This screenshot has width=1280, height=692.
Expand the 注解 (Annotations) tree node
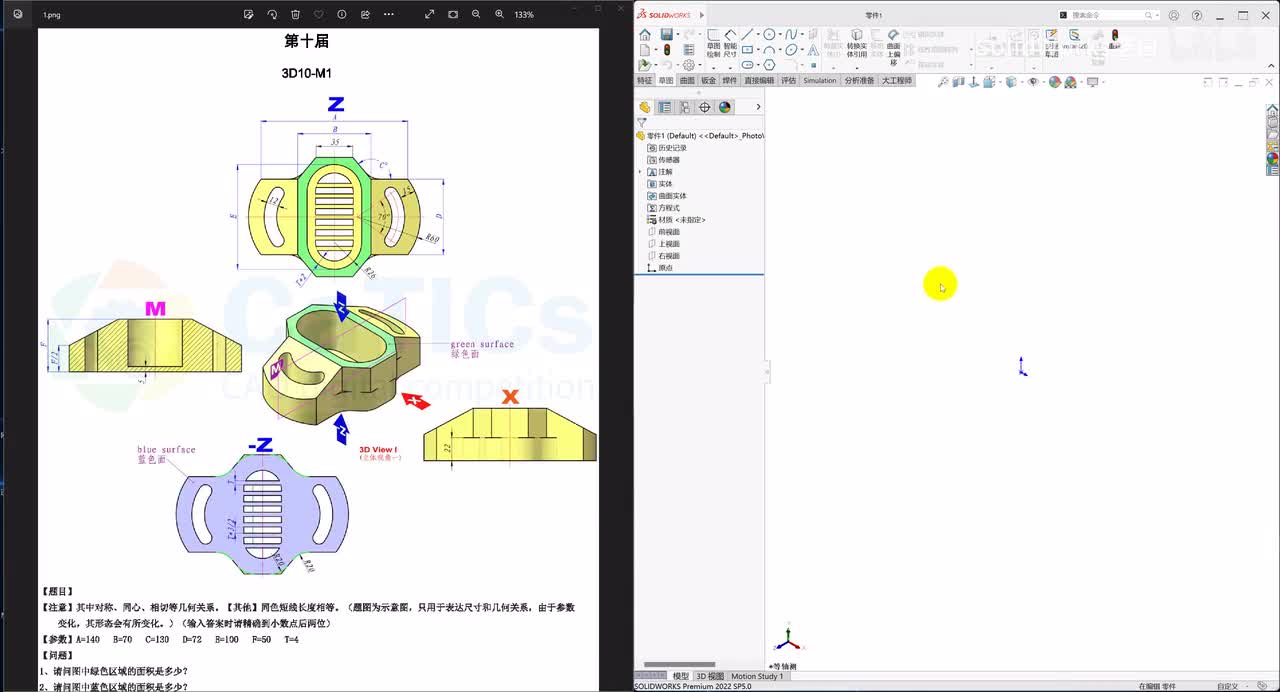click(640, 172)
